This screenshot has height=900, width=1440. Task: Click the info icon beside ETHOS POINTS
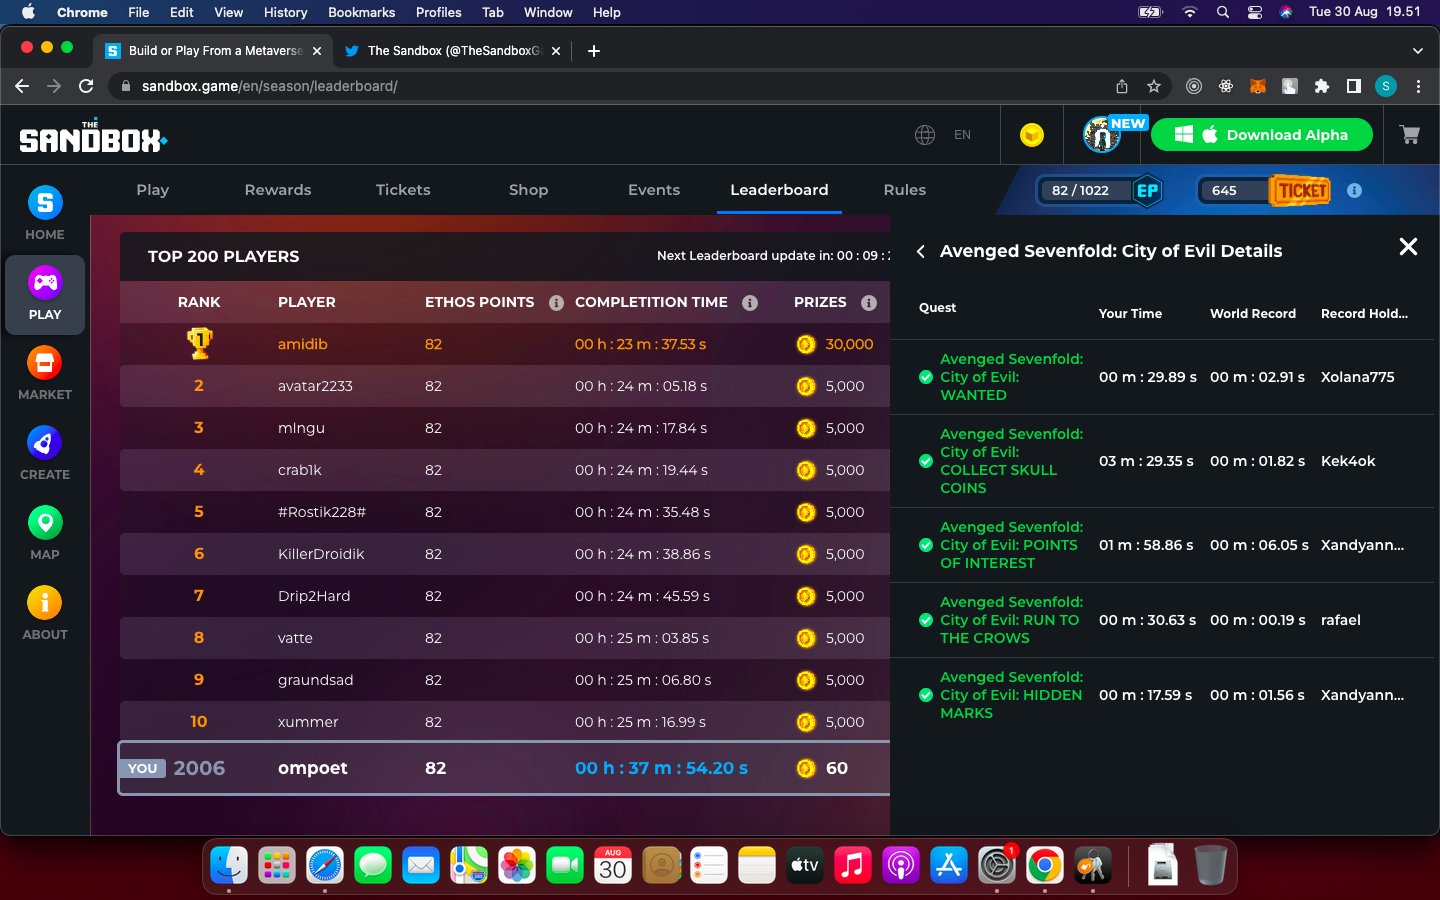click(x=556, y=302)
